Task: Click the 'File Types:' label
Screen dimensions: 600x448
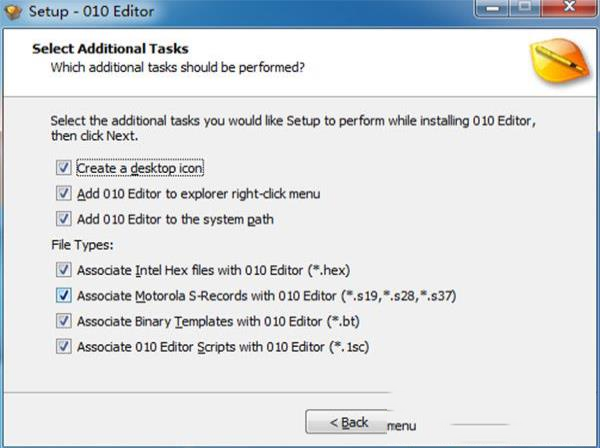Action: coord(82,245)
